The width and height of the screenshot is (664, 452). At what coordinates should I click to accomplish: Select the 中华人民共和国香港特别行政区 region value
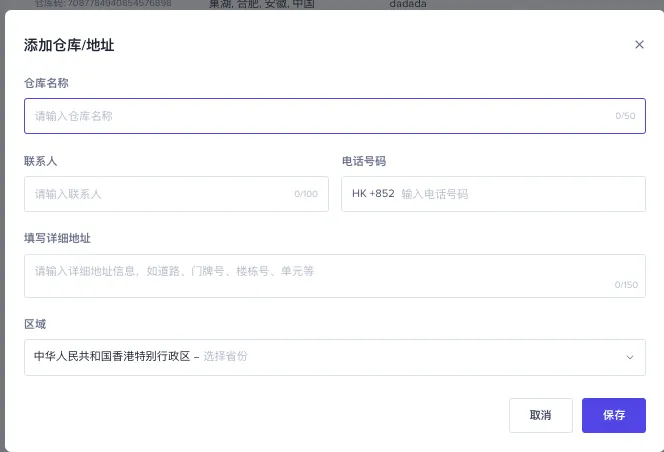pos(111,357)
